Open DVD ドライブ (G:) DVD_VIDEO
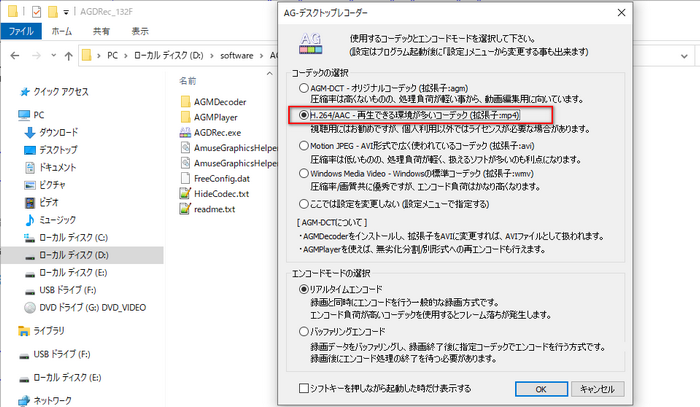 [x=85, y=307]
